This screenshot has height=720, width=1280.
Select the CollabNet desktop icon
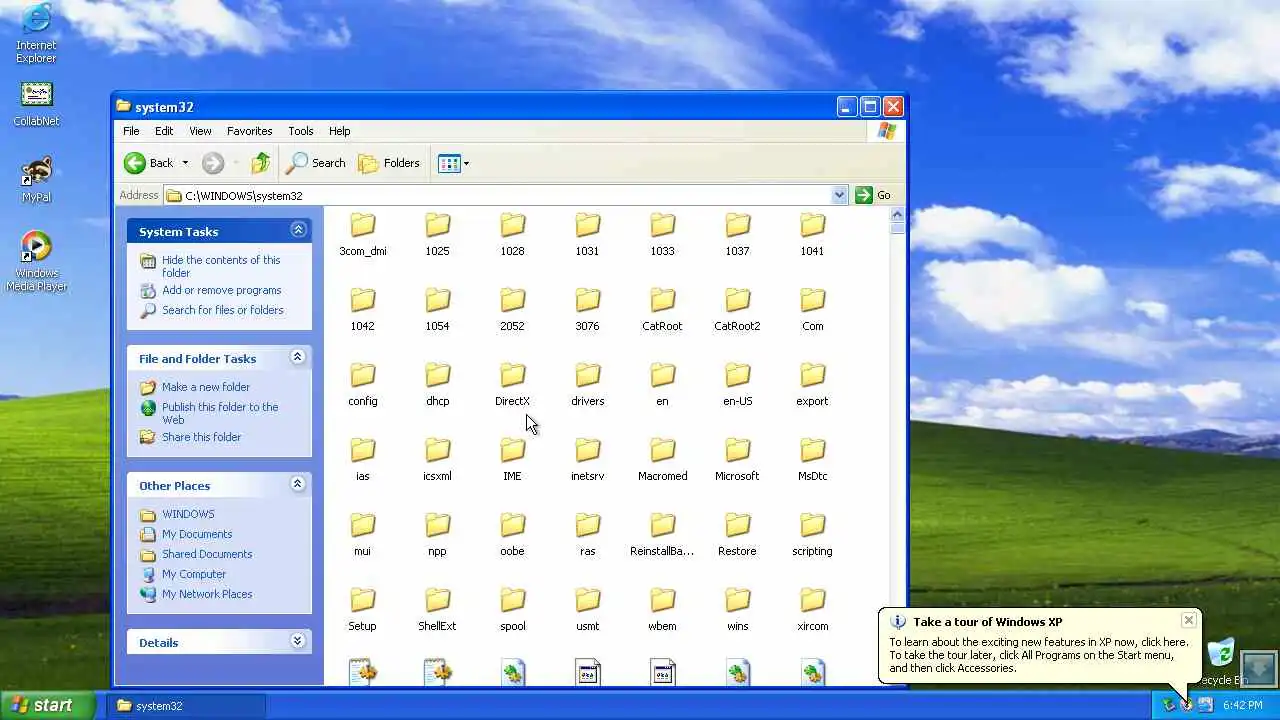[x=36, y=104]
